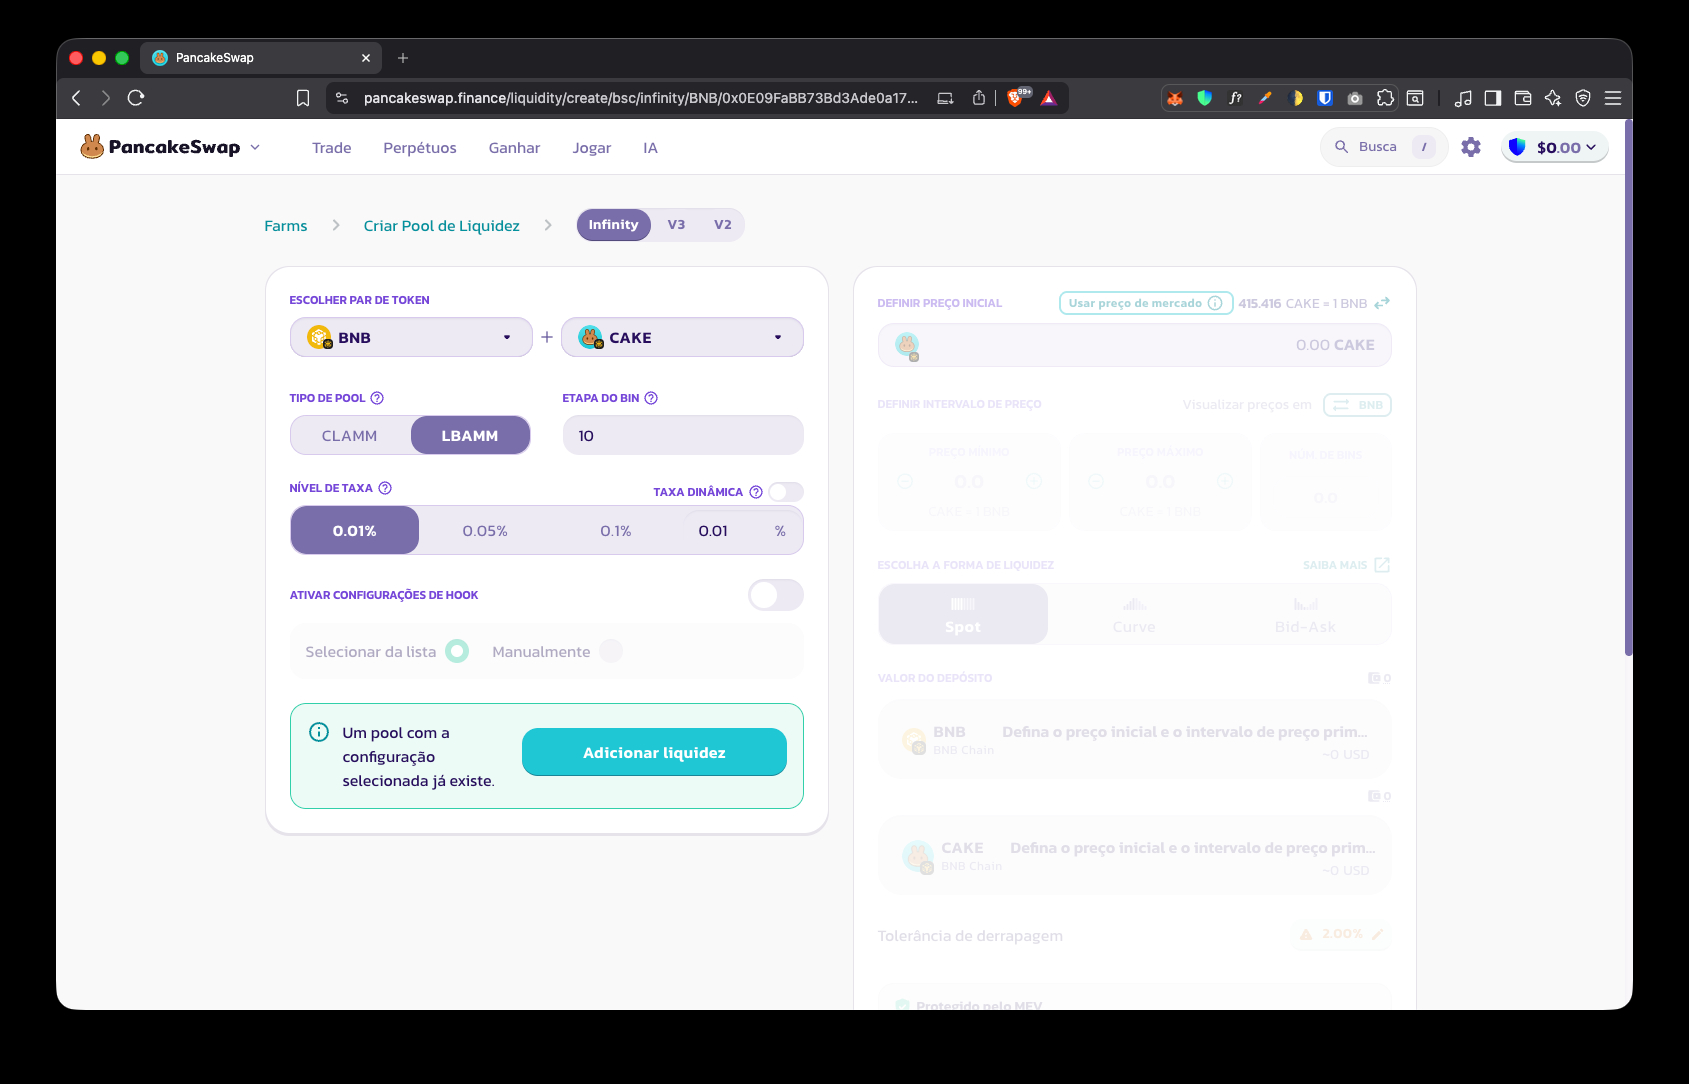Open the MetaMask fox extension
The image size is (1689, 1084).
pos(1175,98)
